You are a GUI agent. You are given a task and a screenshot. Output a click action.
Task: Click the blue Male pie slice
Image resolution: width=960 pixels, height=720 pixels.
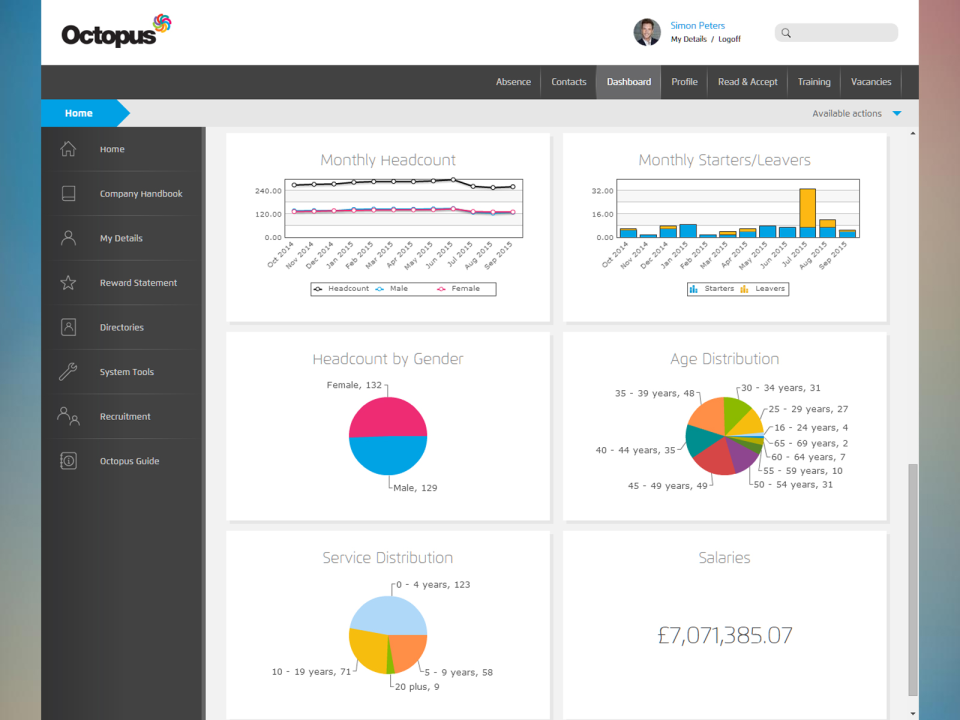pos(388,456)
